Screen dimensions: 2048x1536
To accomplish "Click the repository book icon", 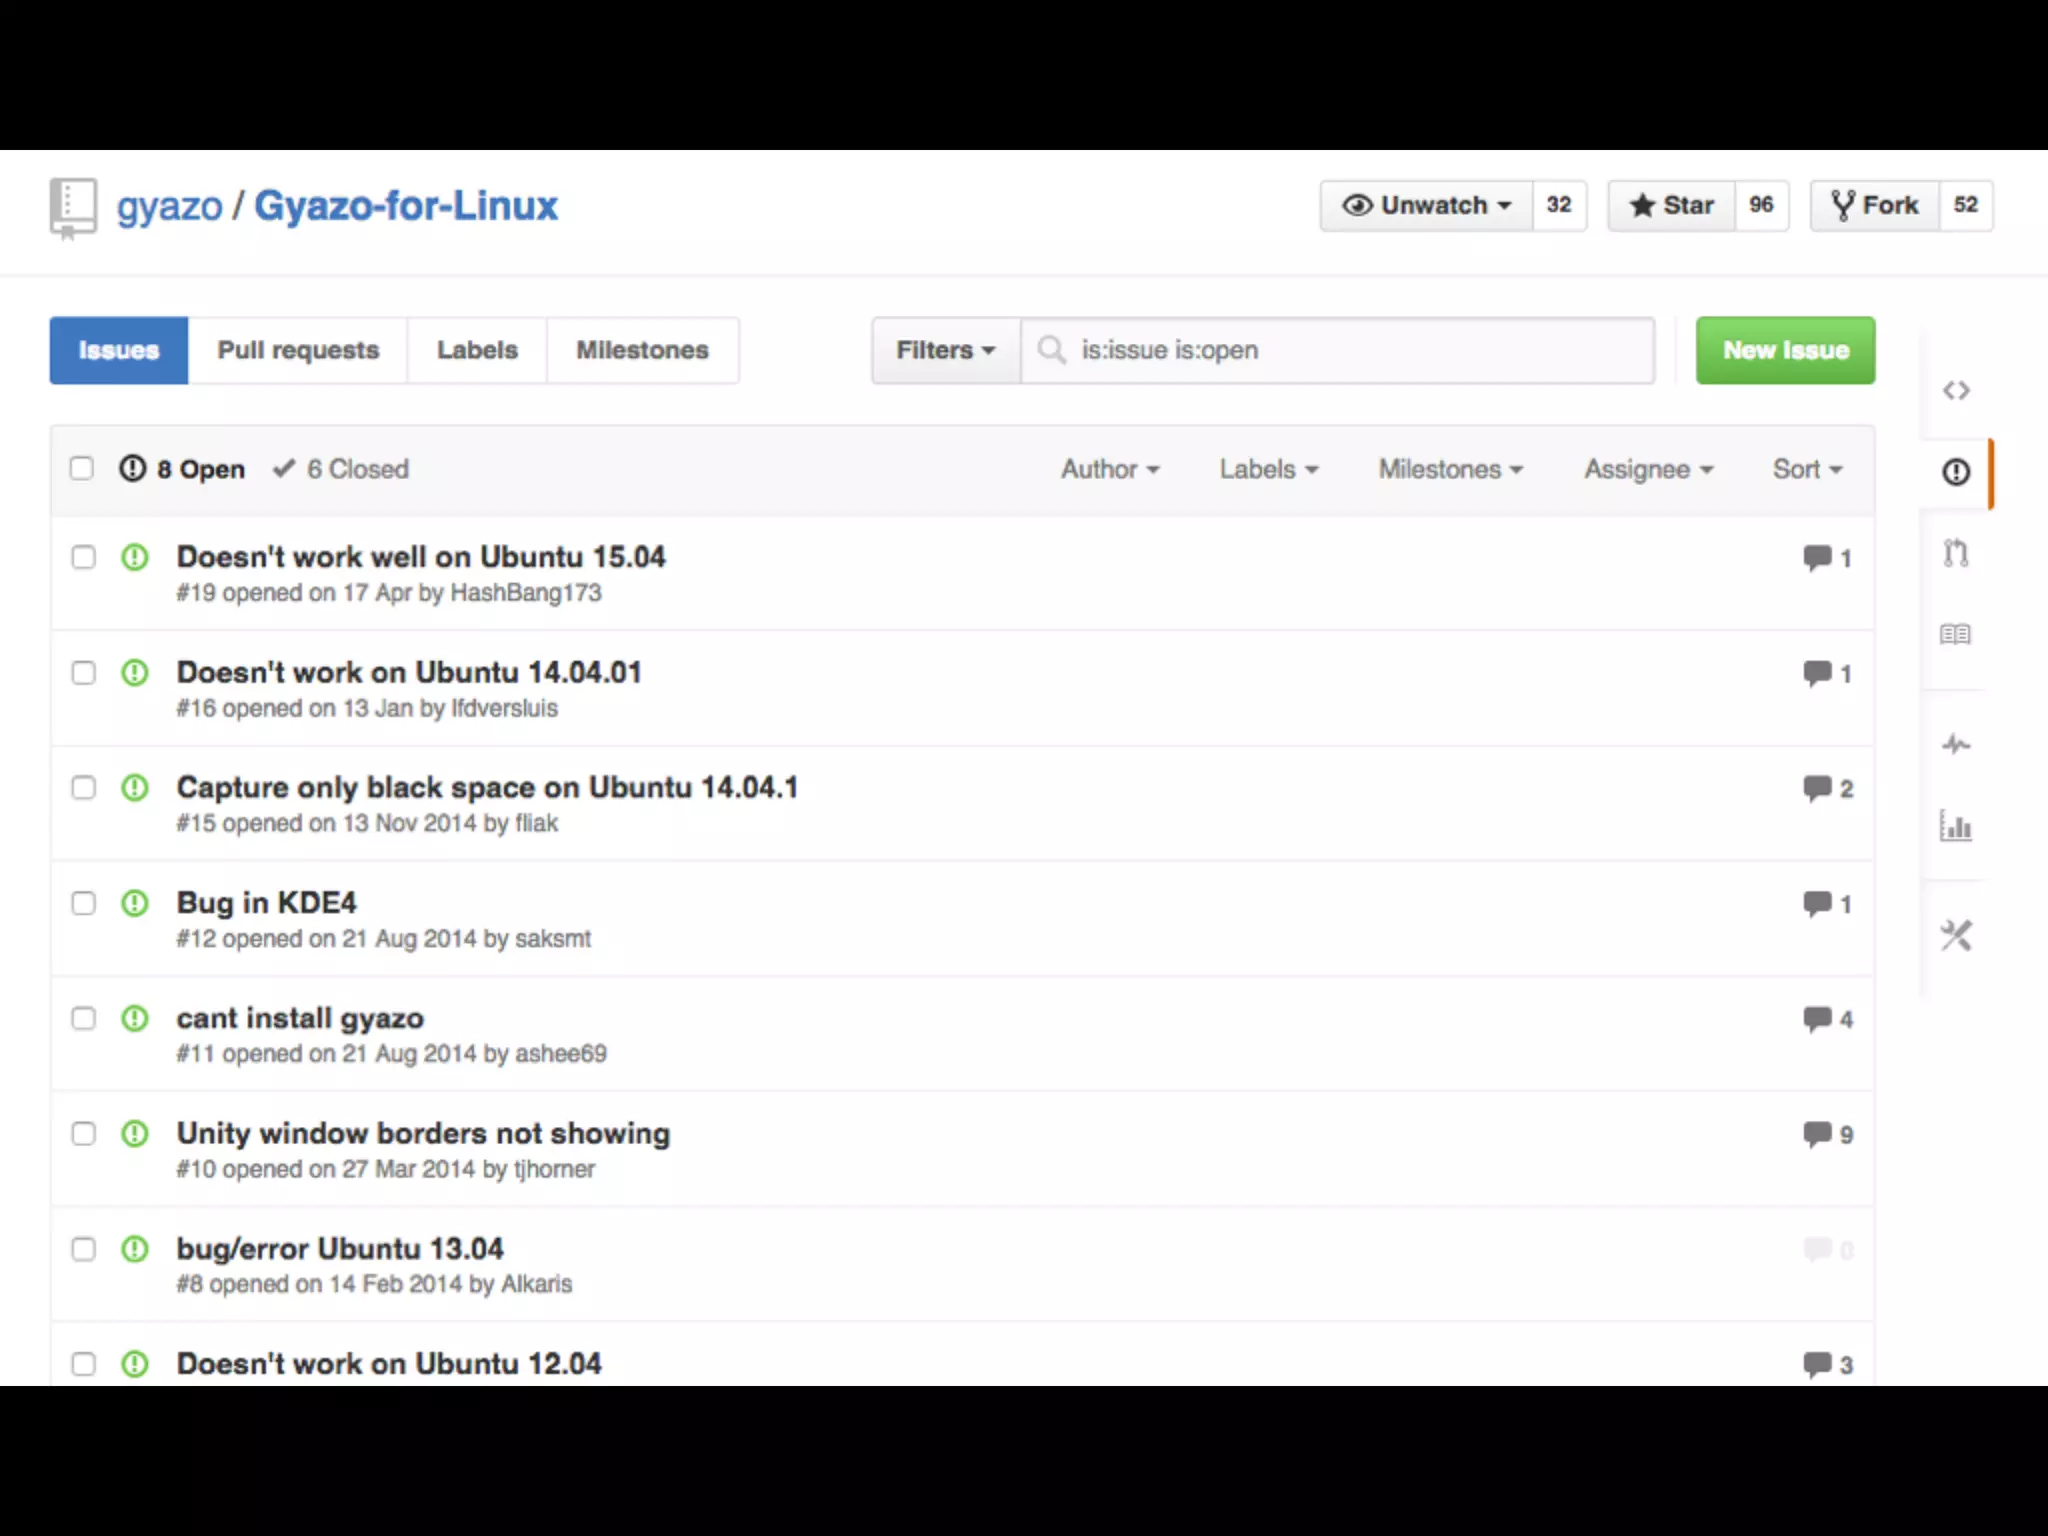I will [x=73, y=208].
